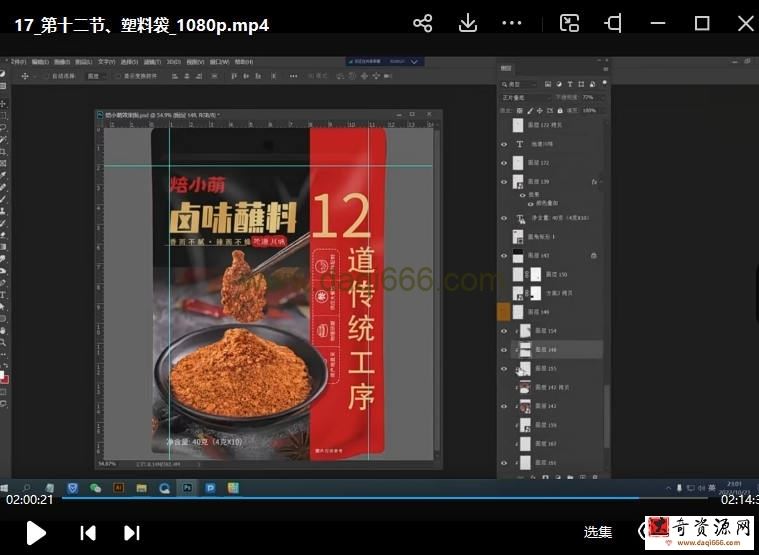Viewport: 759px width, 555px height.
Task: Click the document zoom percentage field
Action: click(x=107, y=464)
